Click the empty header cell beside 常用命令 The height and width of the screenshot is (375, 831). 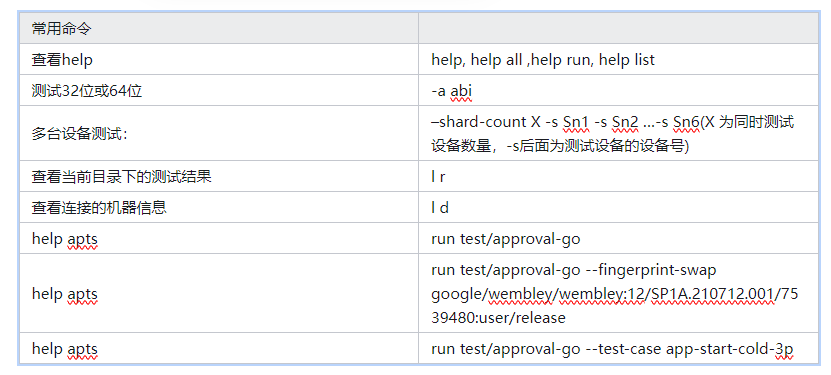click(618, 28)
